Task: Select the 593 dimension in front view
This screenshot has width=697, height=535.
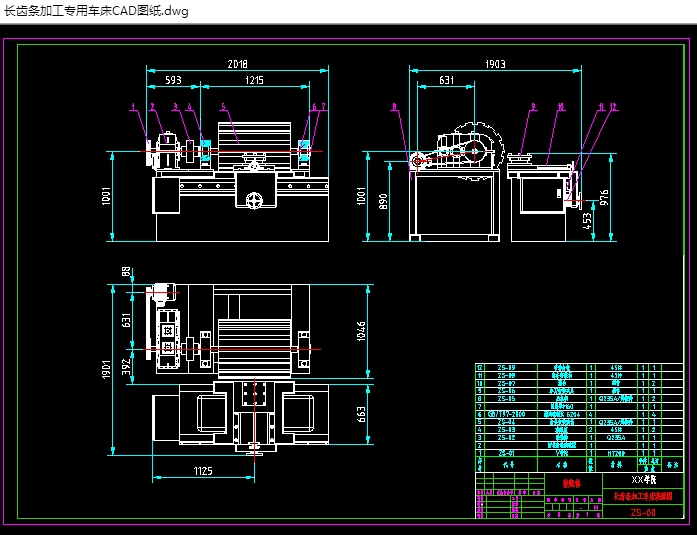Action: (x=173, y=80)
